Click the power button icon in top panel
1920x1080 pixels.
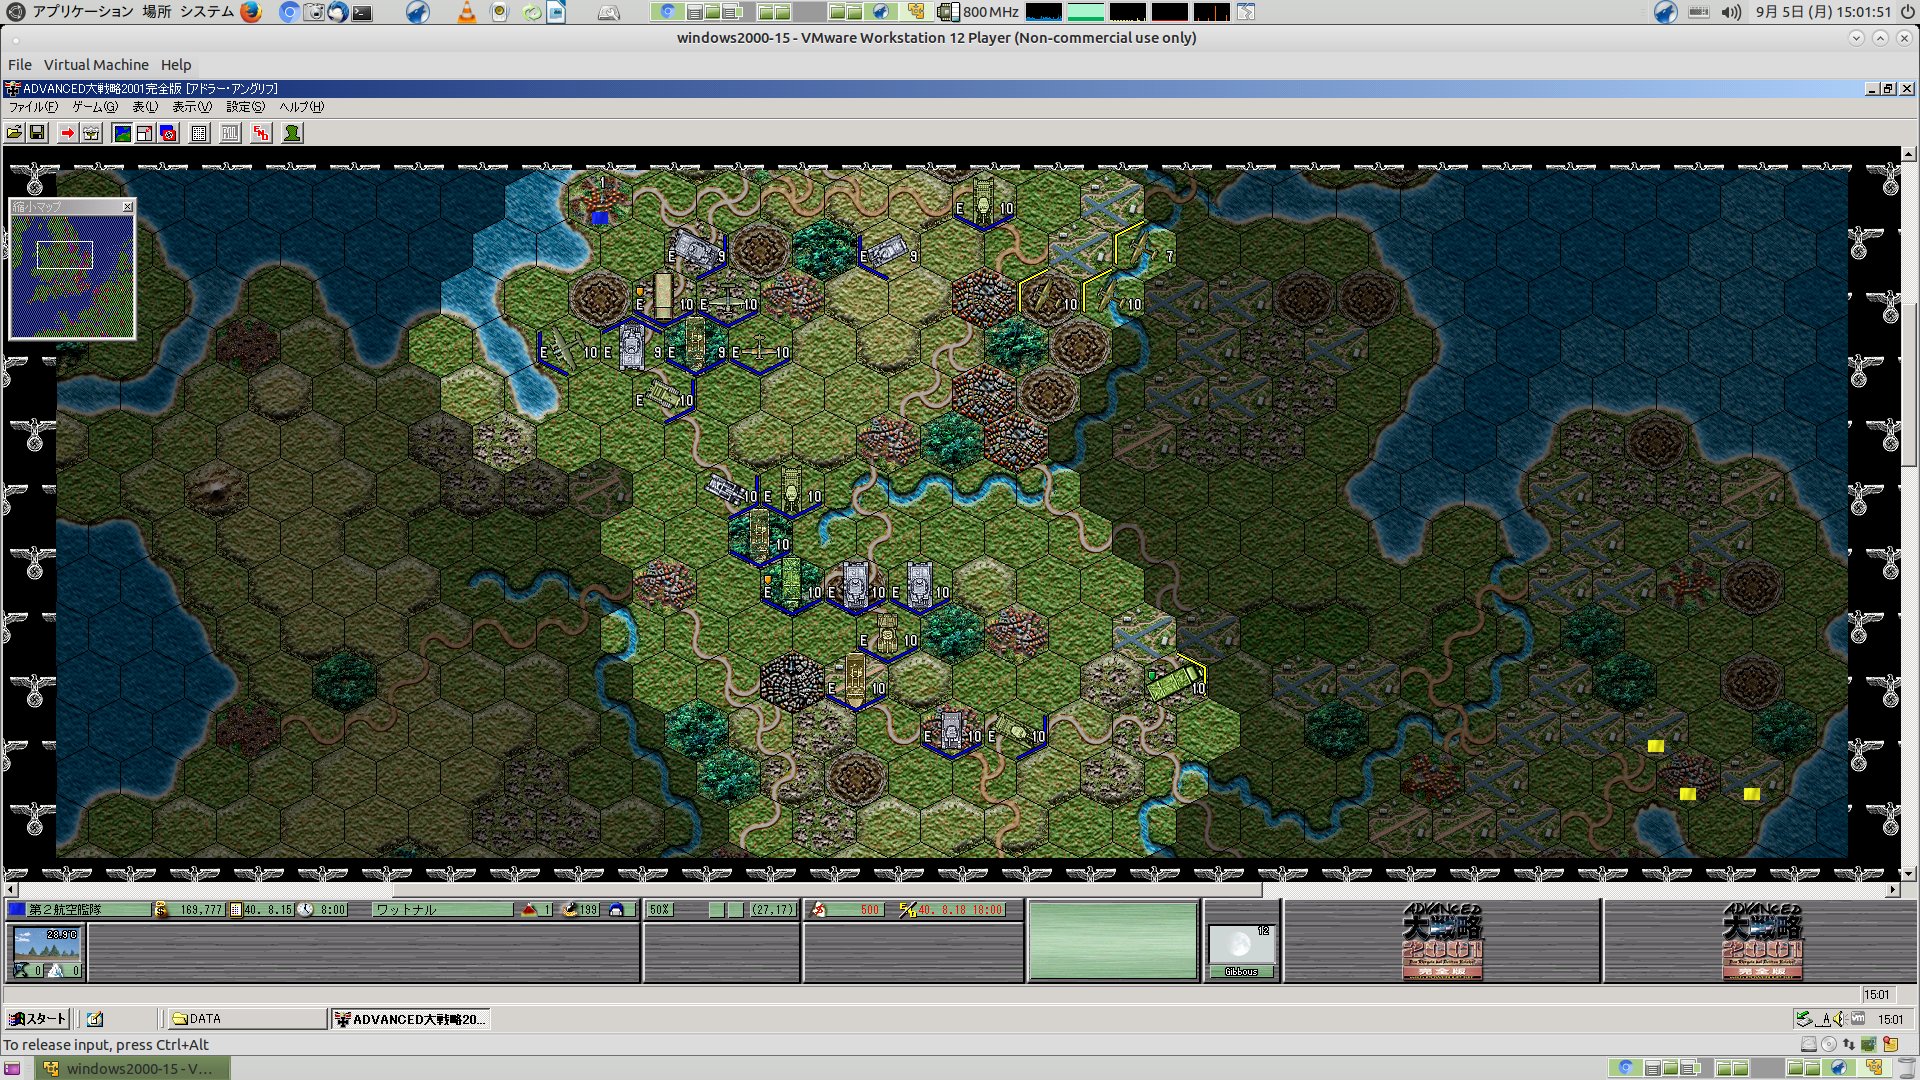1907,12
